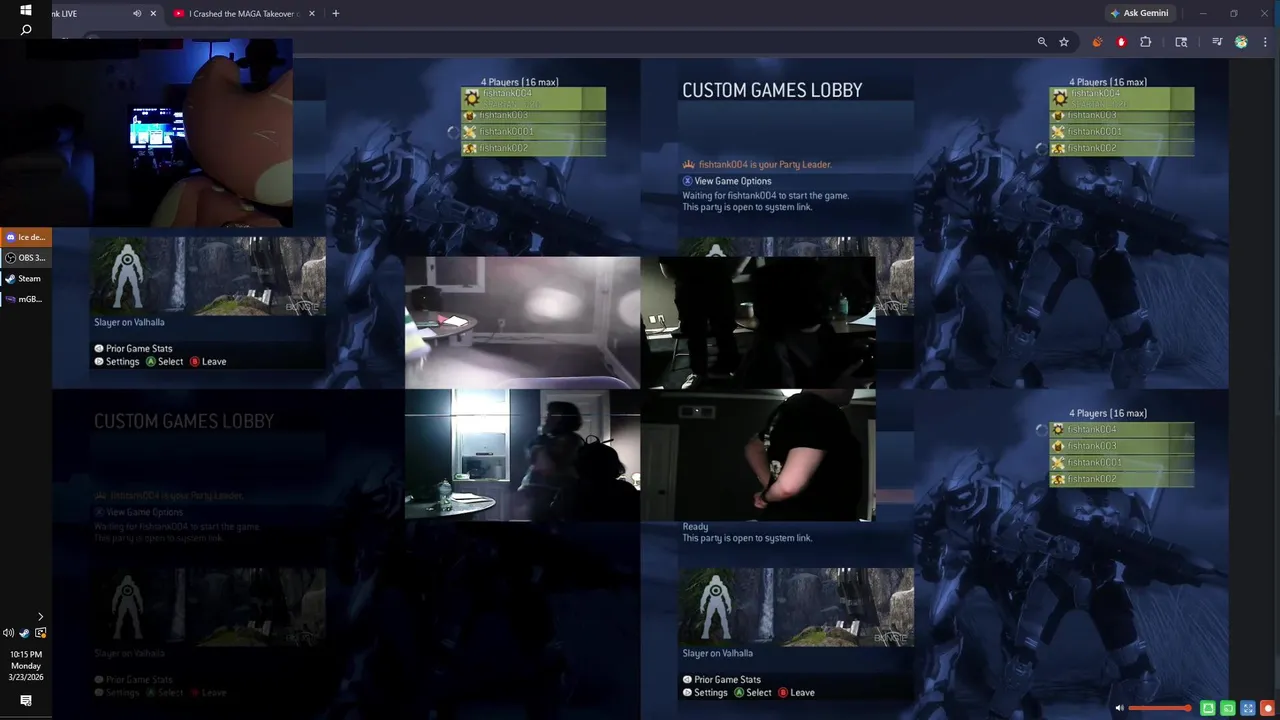Screen dimensions: 1280x720
Task: Bookmark this page with star icon
Action: [x=1064, y=42]
